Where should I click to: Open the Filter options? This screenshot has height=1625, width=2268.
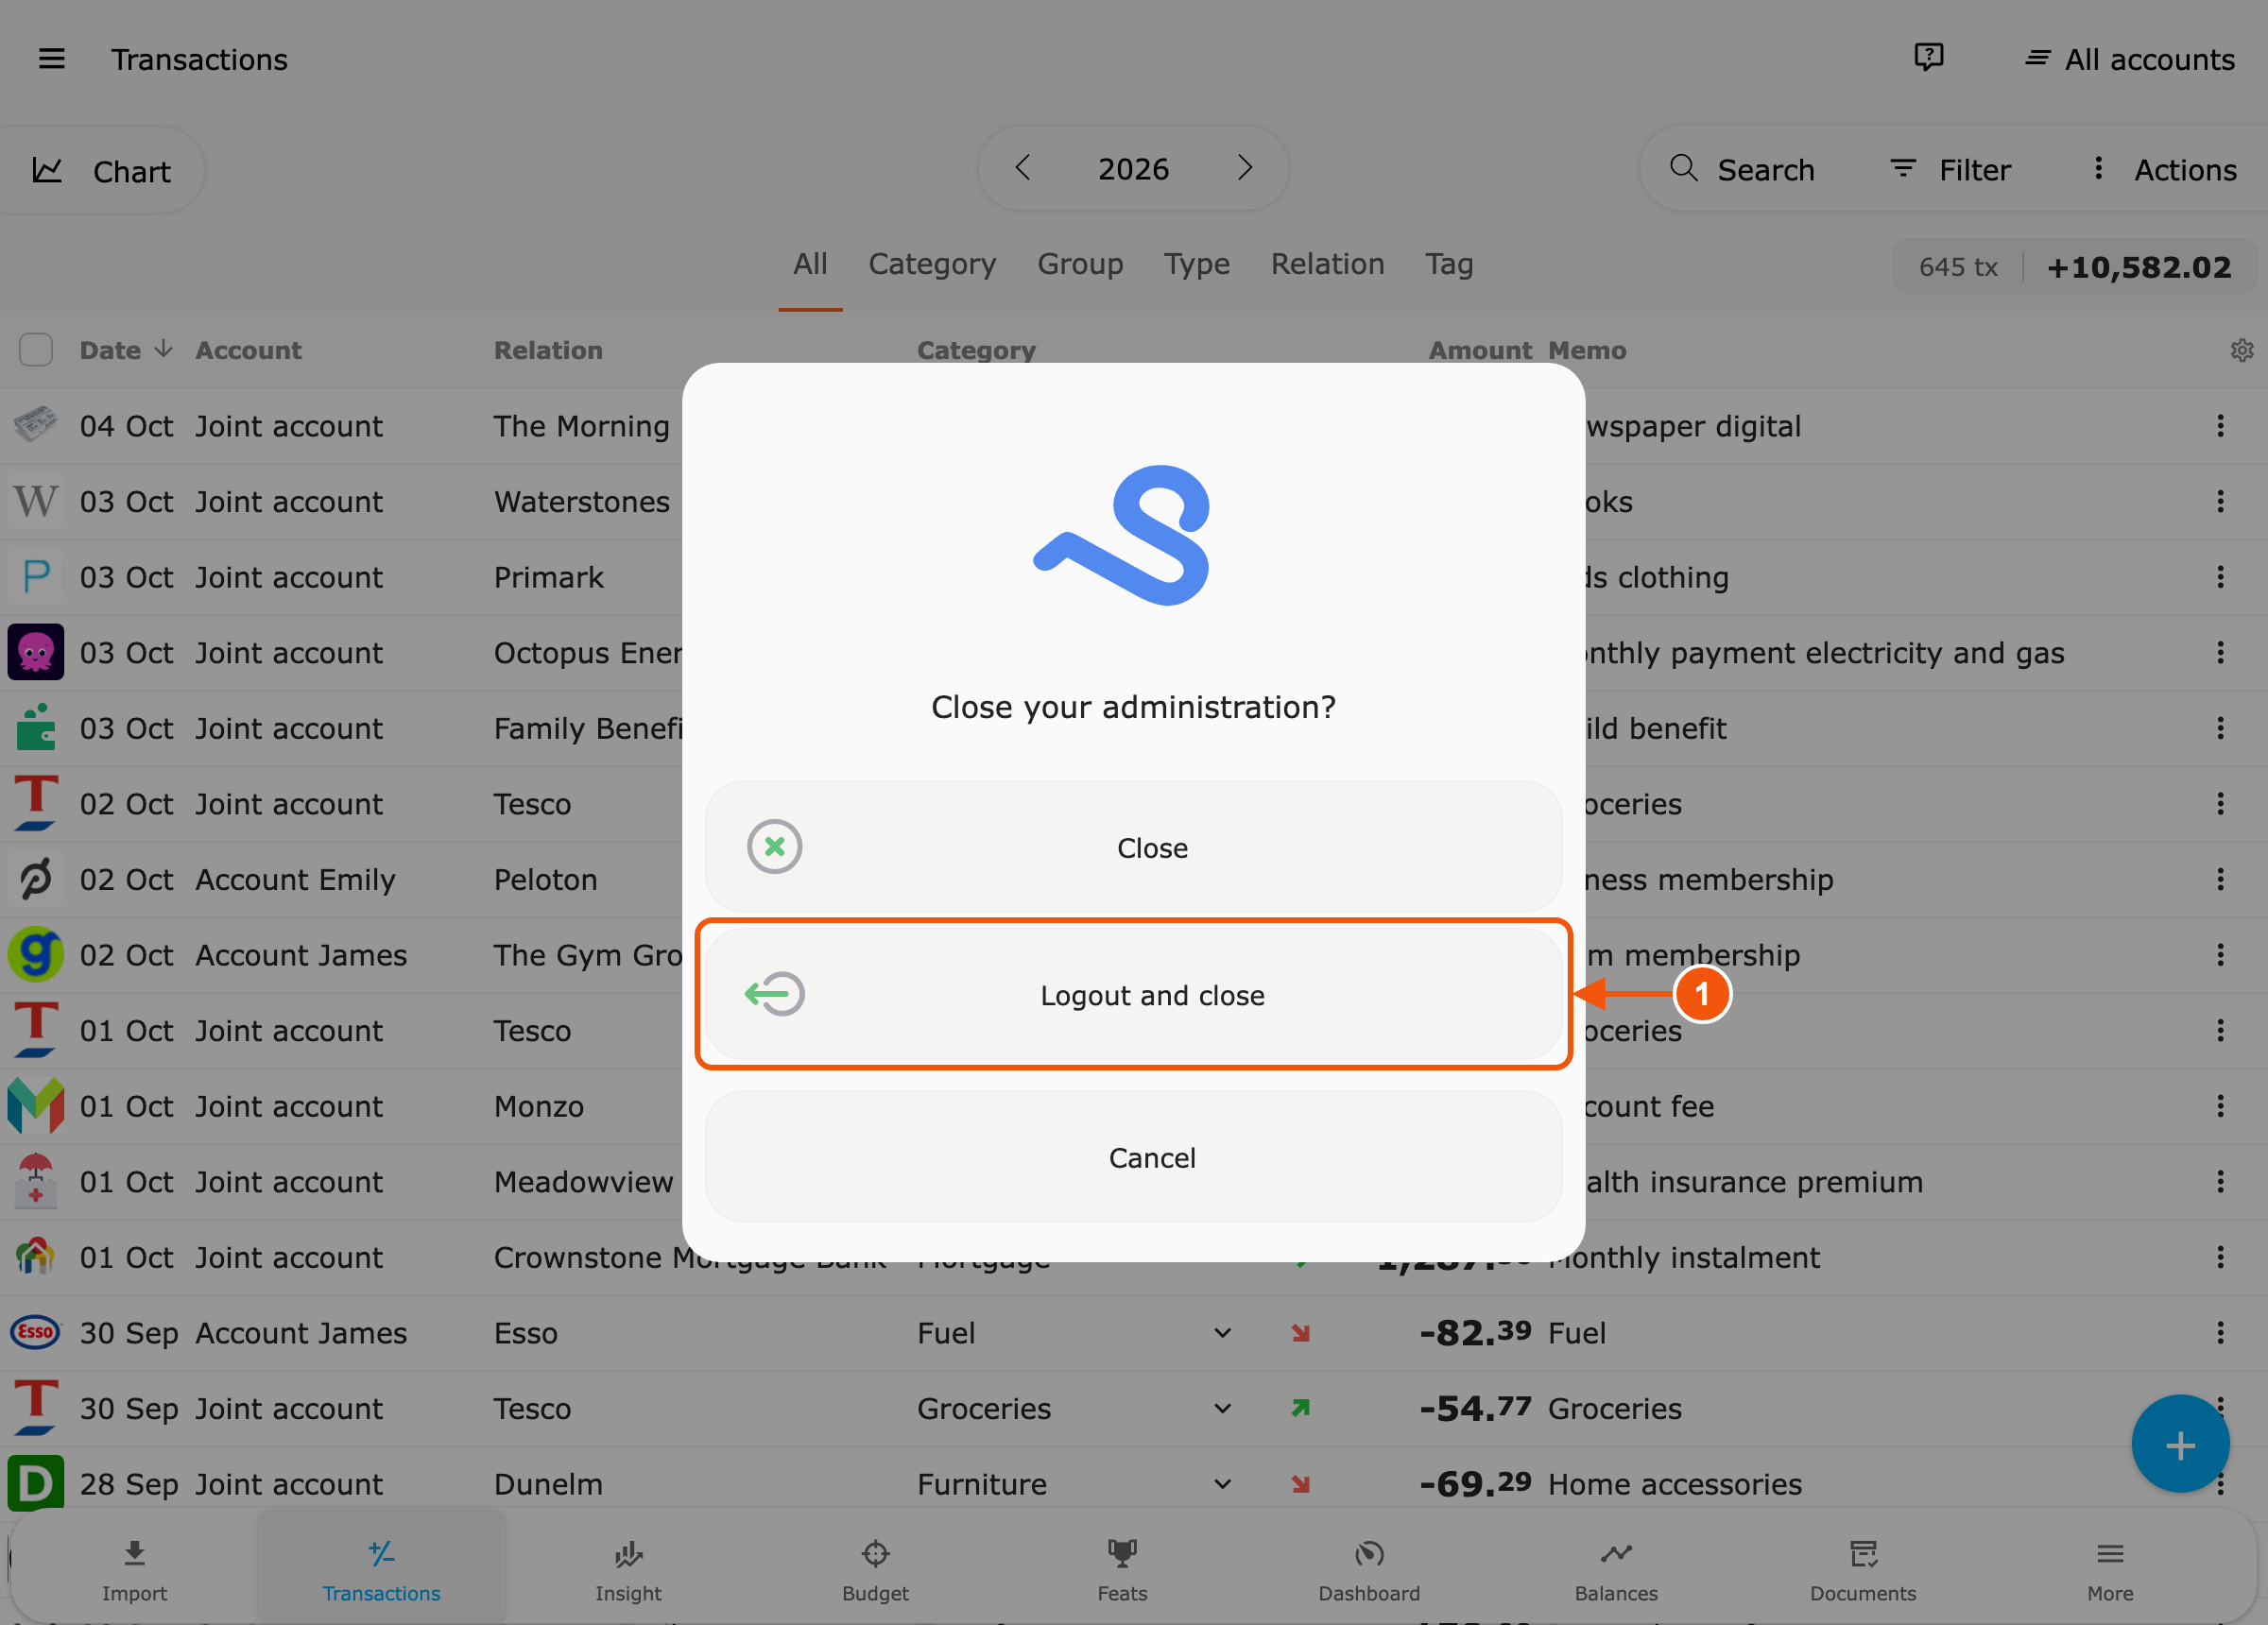pos(1950,169)
